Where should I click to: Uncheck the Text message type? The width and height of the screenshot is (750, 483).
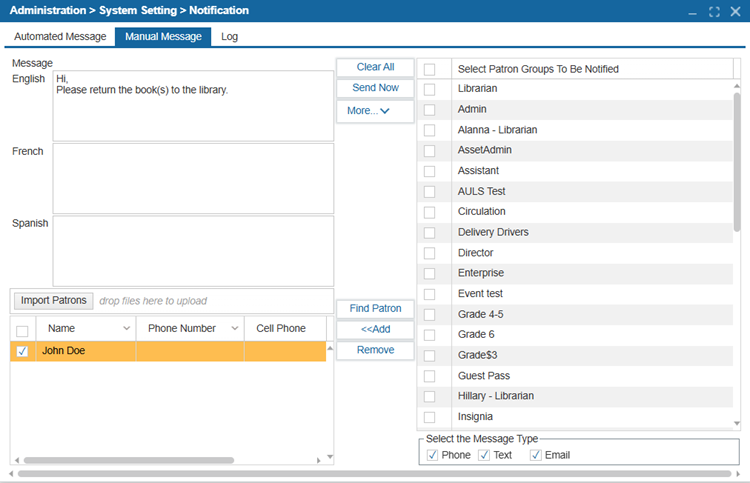click(x=484, y=455)
